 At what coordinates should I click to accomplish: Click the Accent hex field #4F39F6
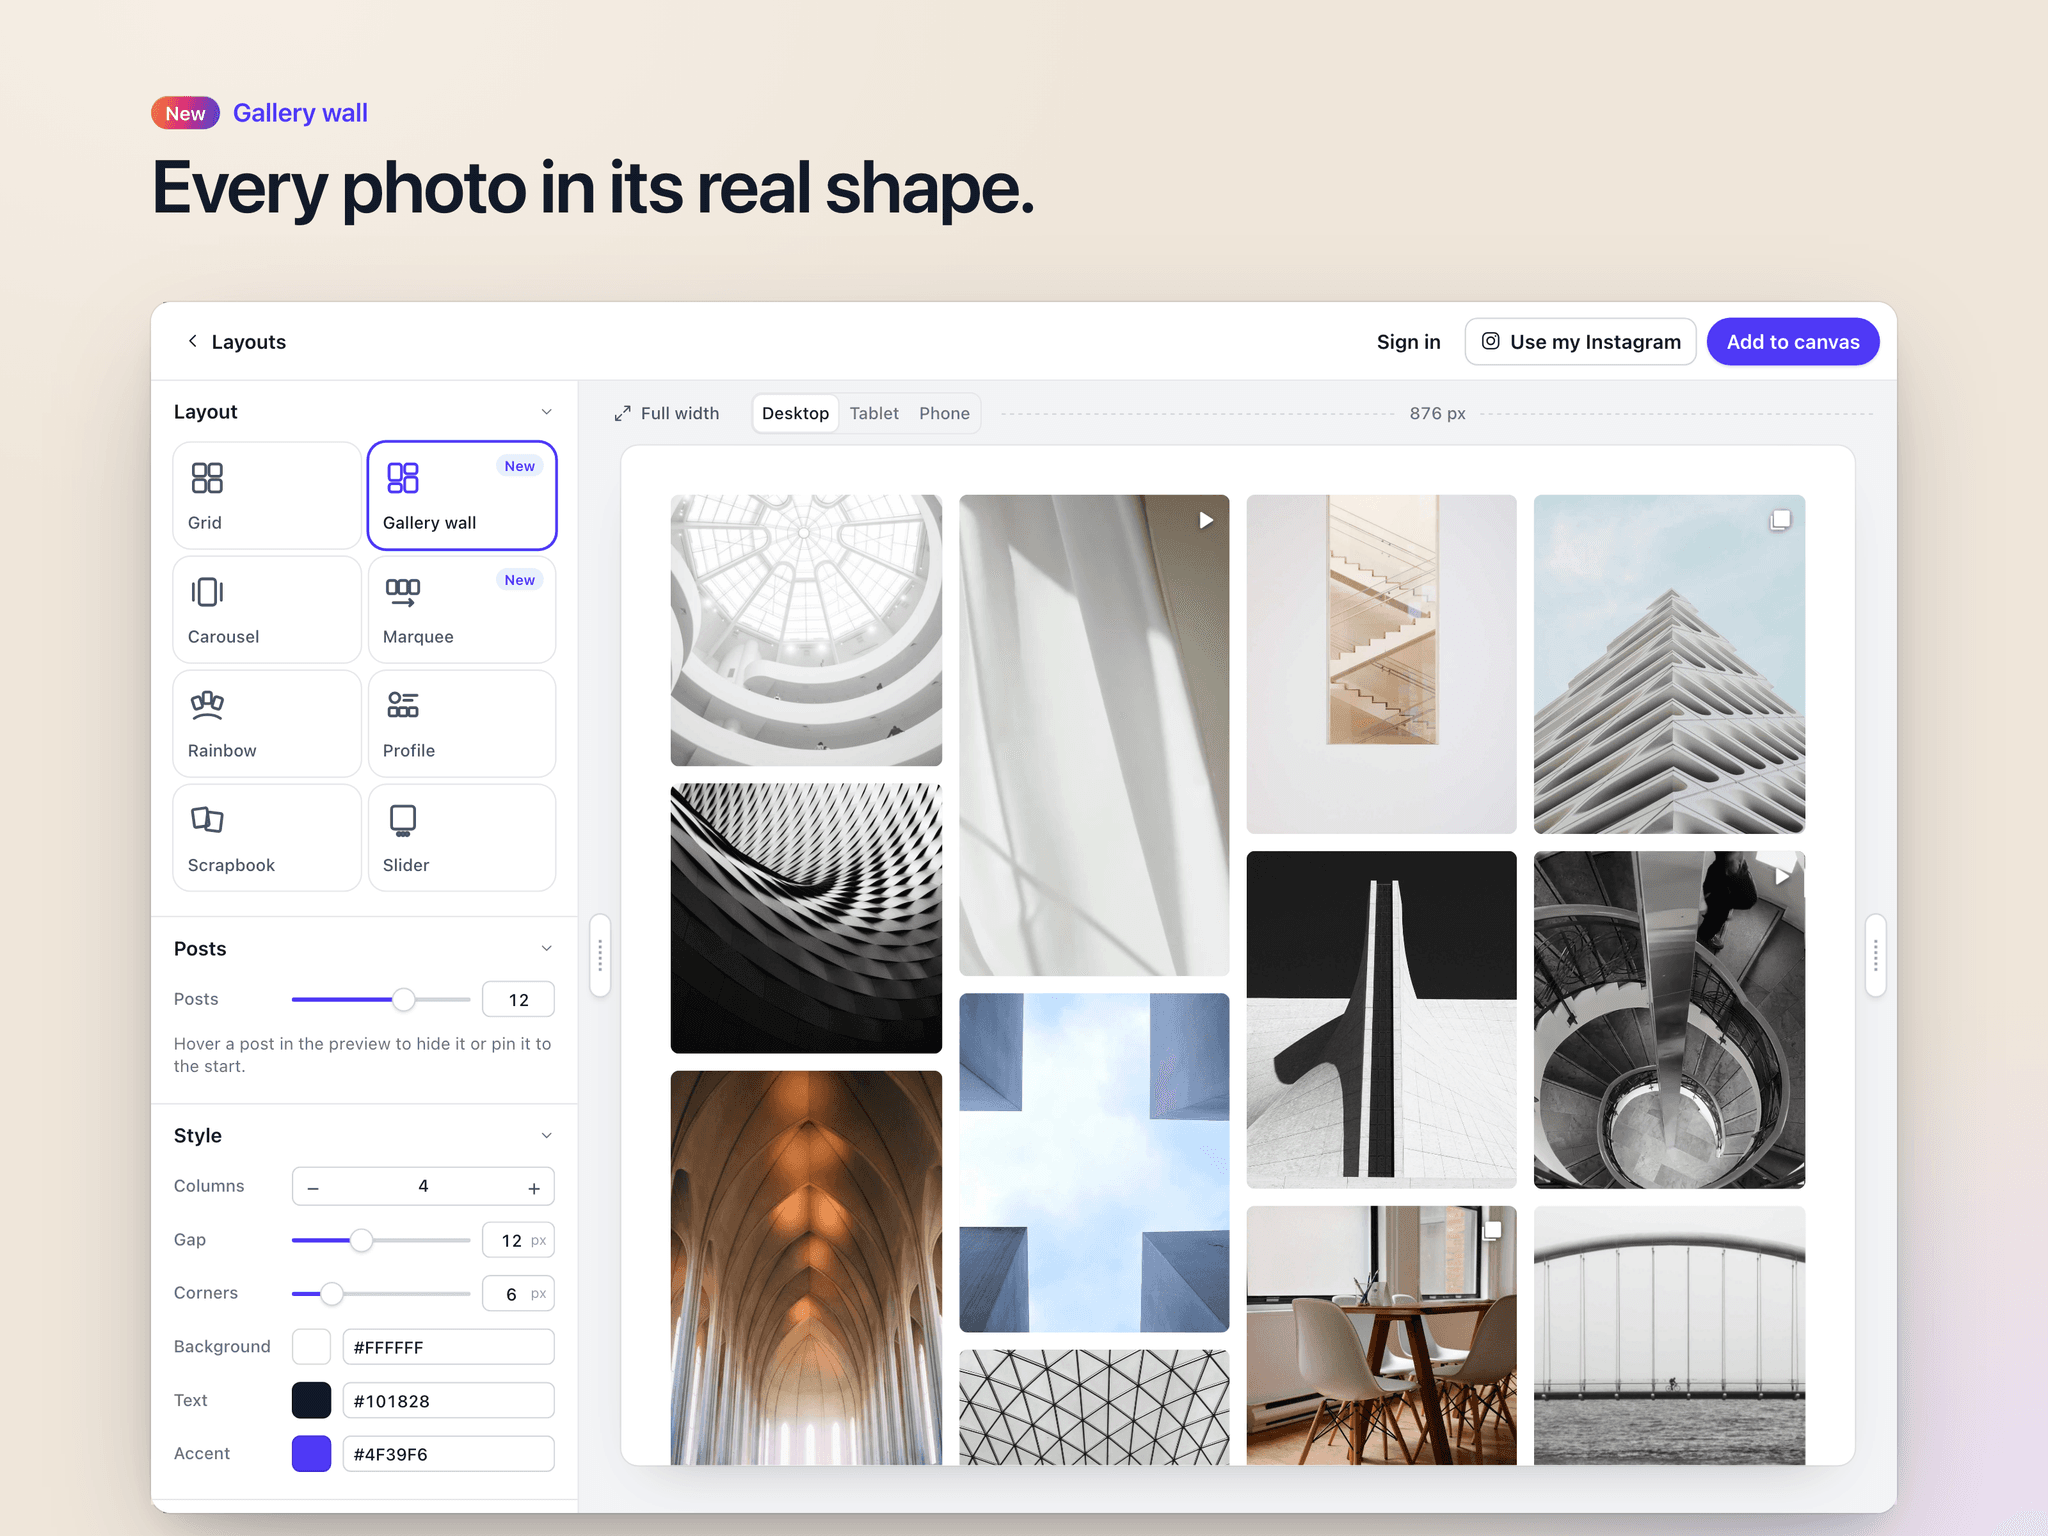(448, 1453)
